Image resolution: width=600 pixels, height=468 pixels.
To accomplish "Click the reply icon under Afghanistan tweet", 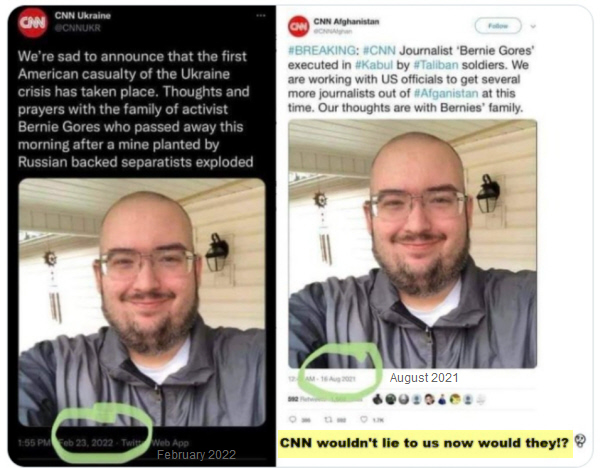I will 293,420.
